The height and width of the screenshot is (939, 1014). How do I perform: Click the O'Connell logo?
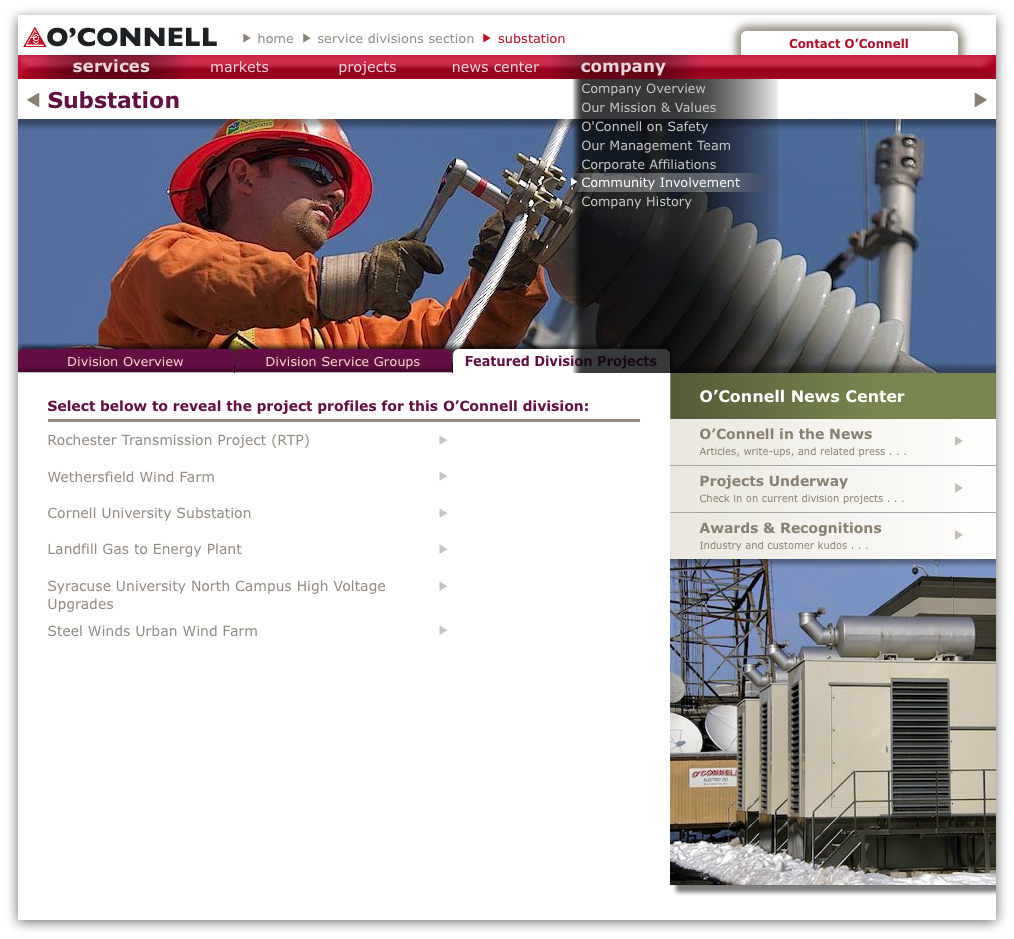(120, 38)
